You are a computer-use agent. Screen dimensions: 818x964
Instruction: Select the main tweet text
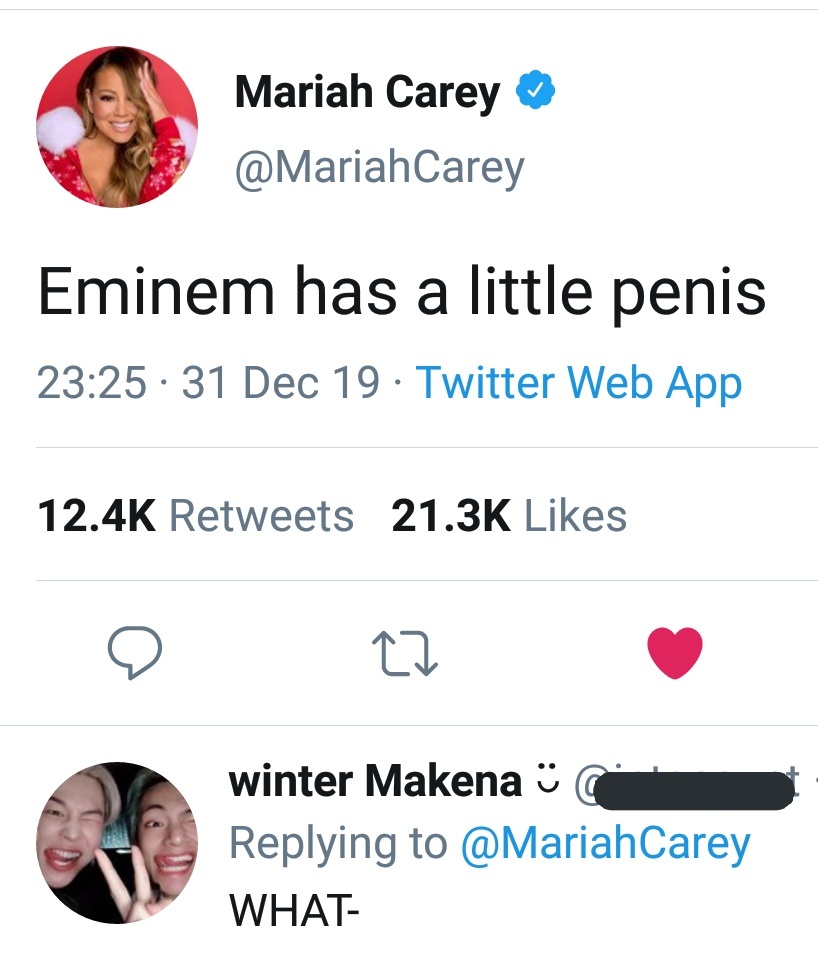tap(402, 291)
